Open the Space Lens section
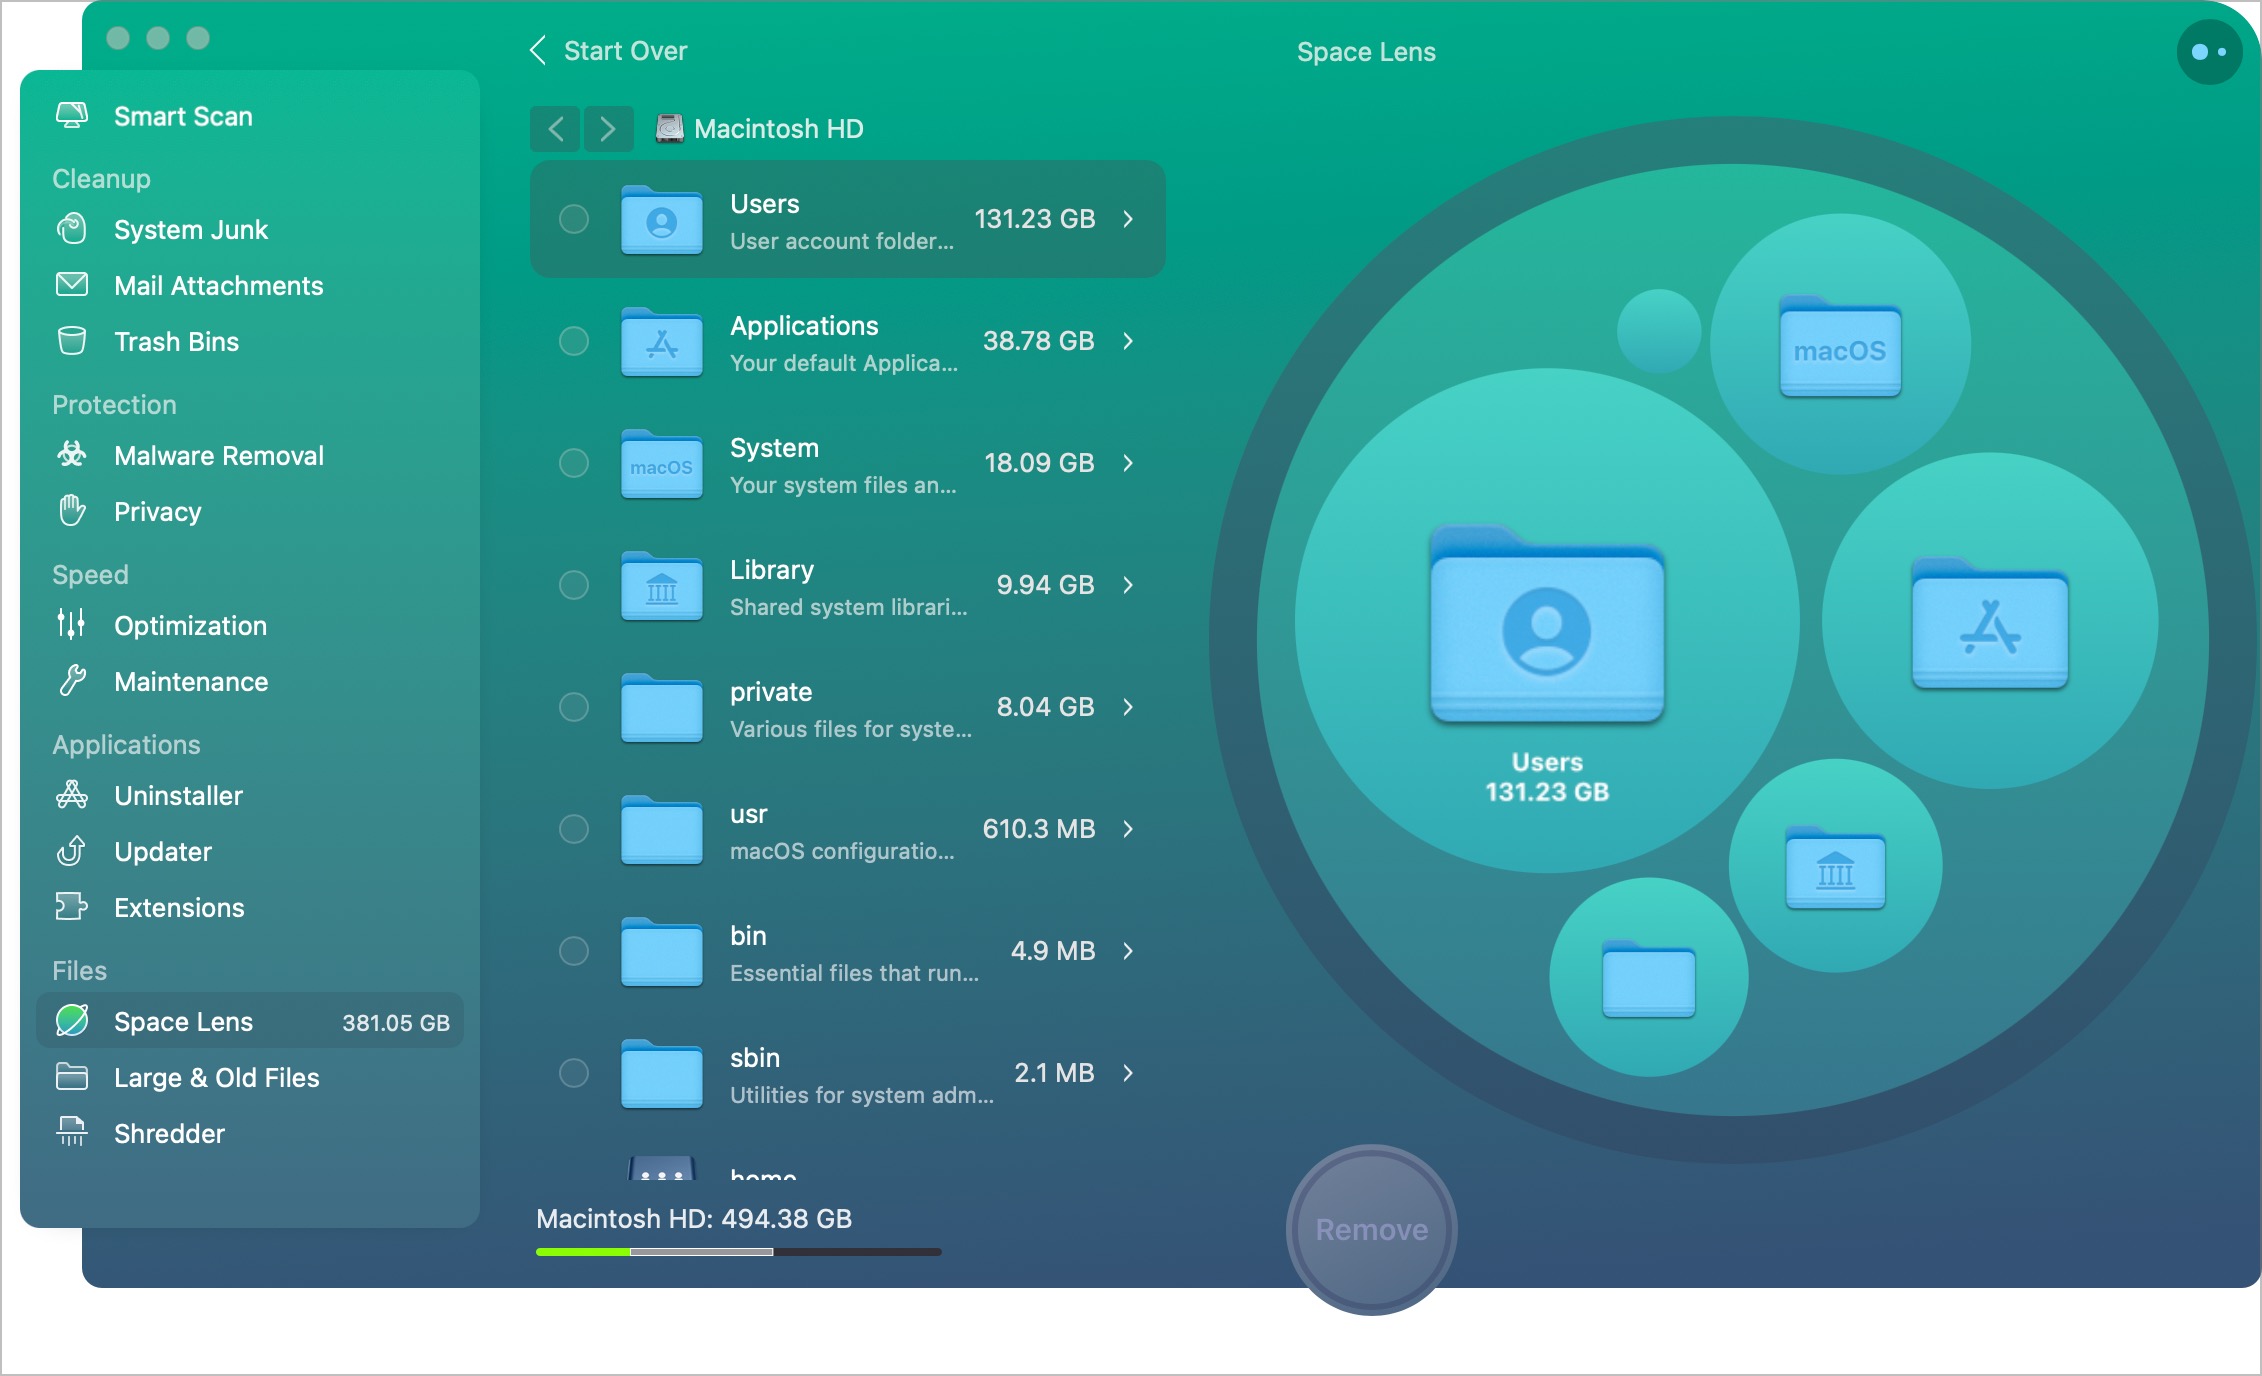 click(x=183, y=1021)
